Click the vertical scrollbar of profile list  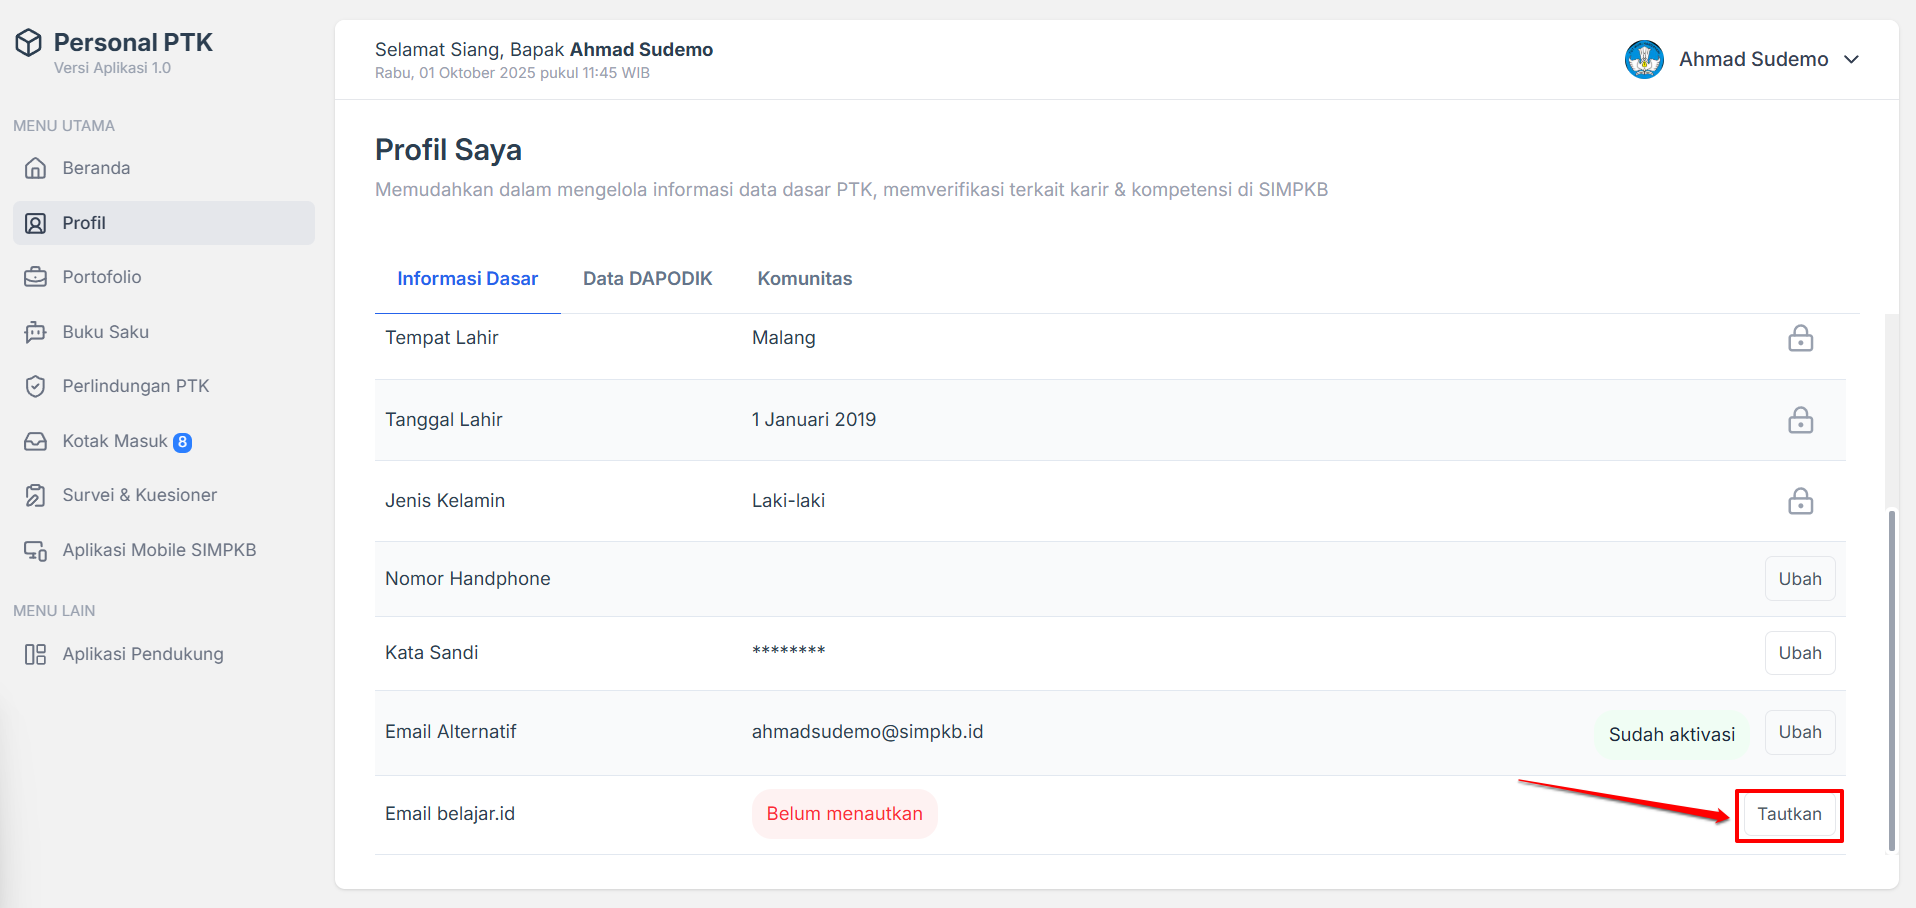tap(1891, 680)
